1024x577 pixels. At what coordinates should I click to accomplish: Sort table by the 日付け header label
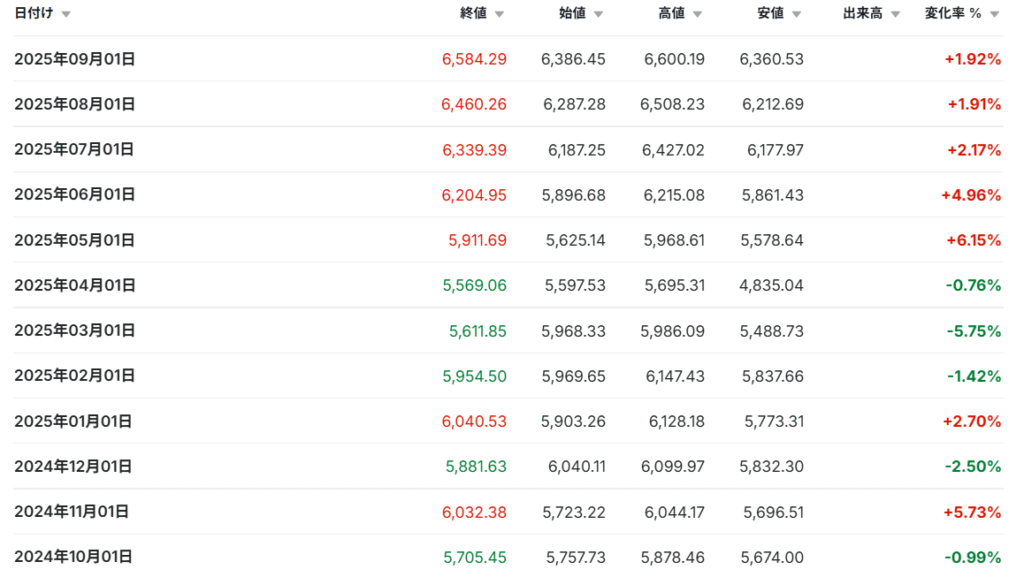click(x=34, y=14)
